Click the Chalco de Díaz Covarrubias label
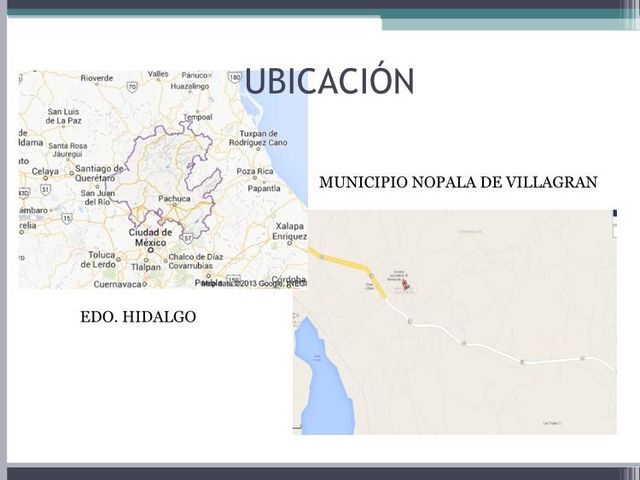Viewport: 640px width, 480px height. point(196,261)
